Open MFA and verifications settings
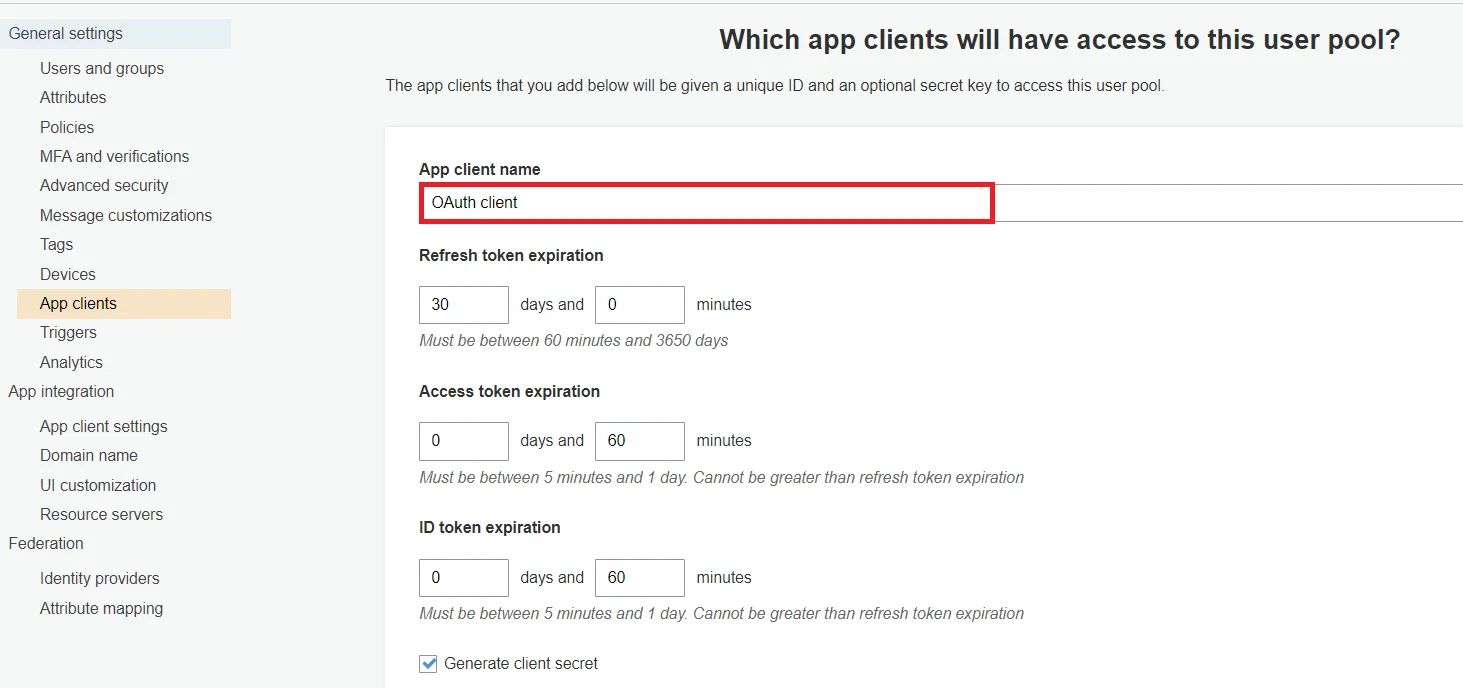Viewport: 1463px width, 688px height. point(114,157)
